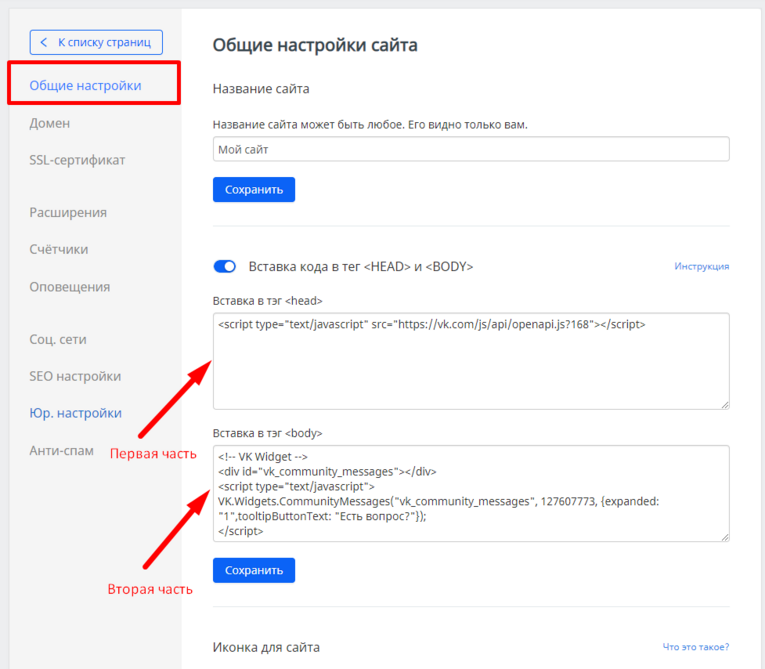The image size is (765, 669).
Task: Click 'Вставка в тэг <head>' label
Action: click(267, 301)
